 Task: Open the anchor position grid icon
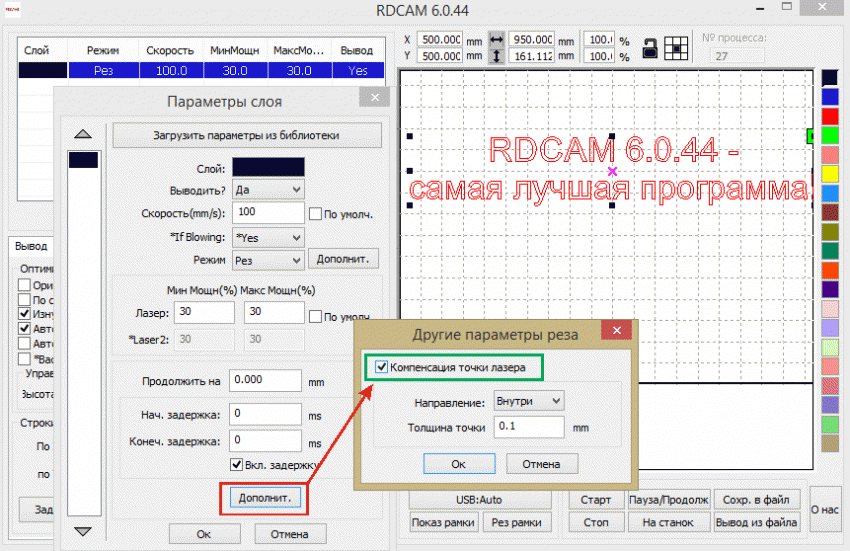[676, 49]
